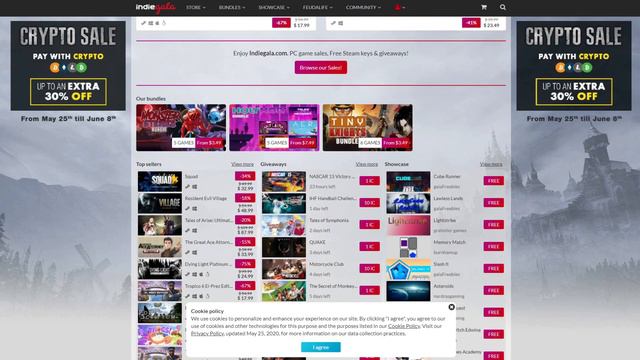Open the right Crypto Sale banner
Screen dimensions: 640x360
pyautogui.click(x=573, y=66)
